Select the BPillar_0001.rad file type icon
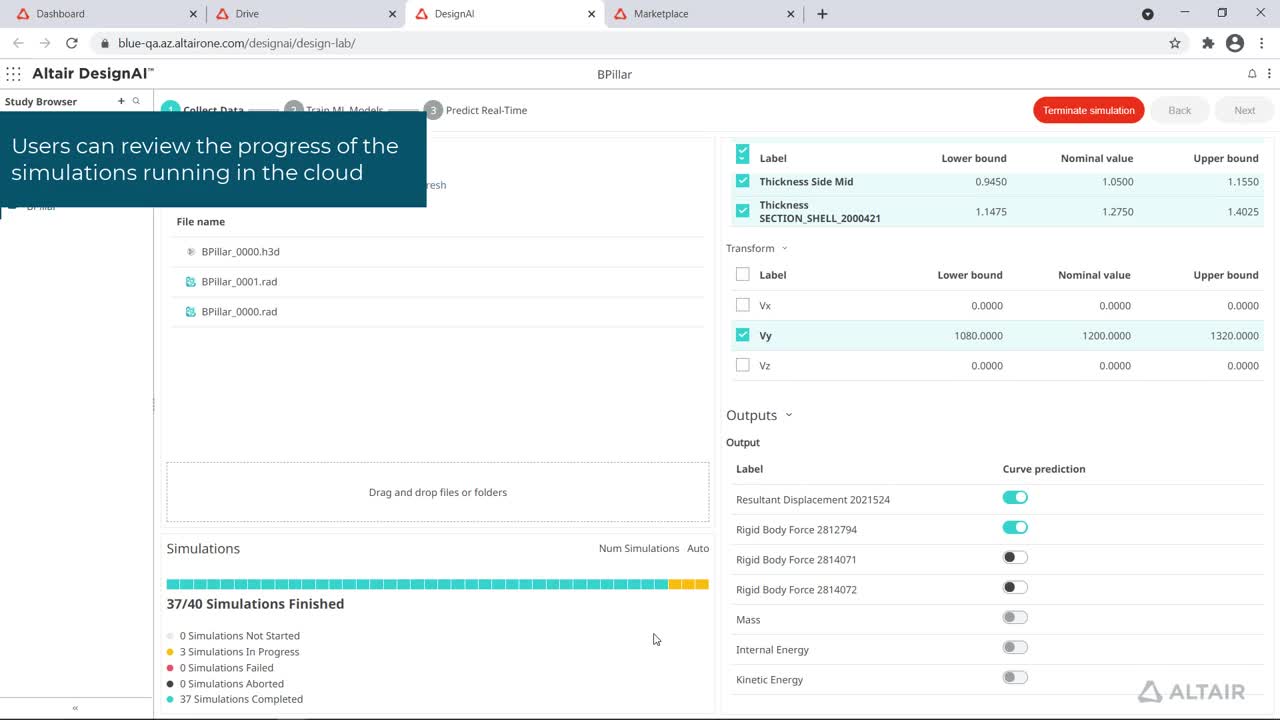The width and height of the screenshot is (1280, 720). 190,282
